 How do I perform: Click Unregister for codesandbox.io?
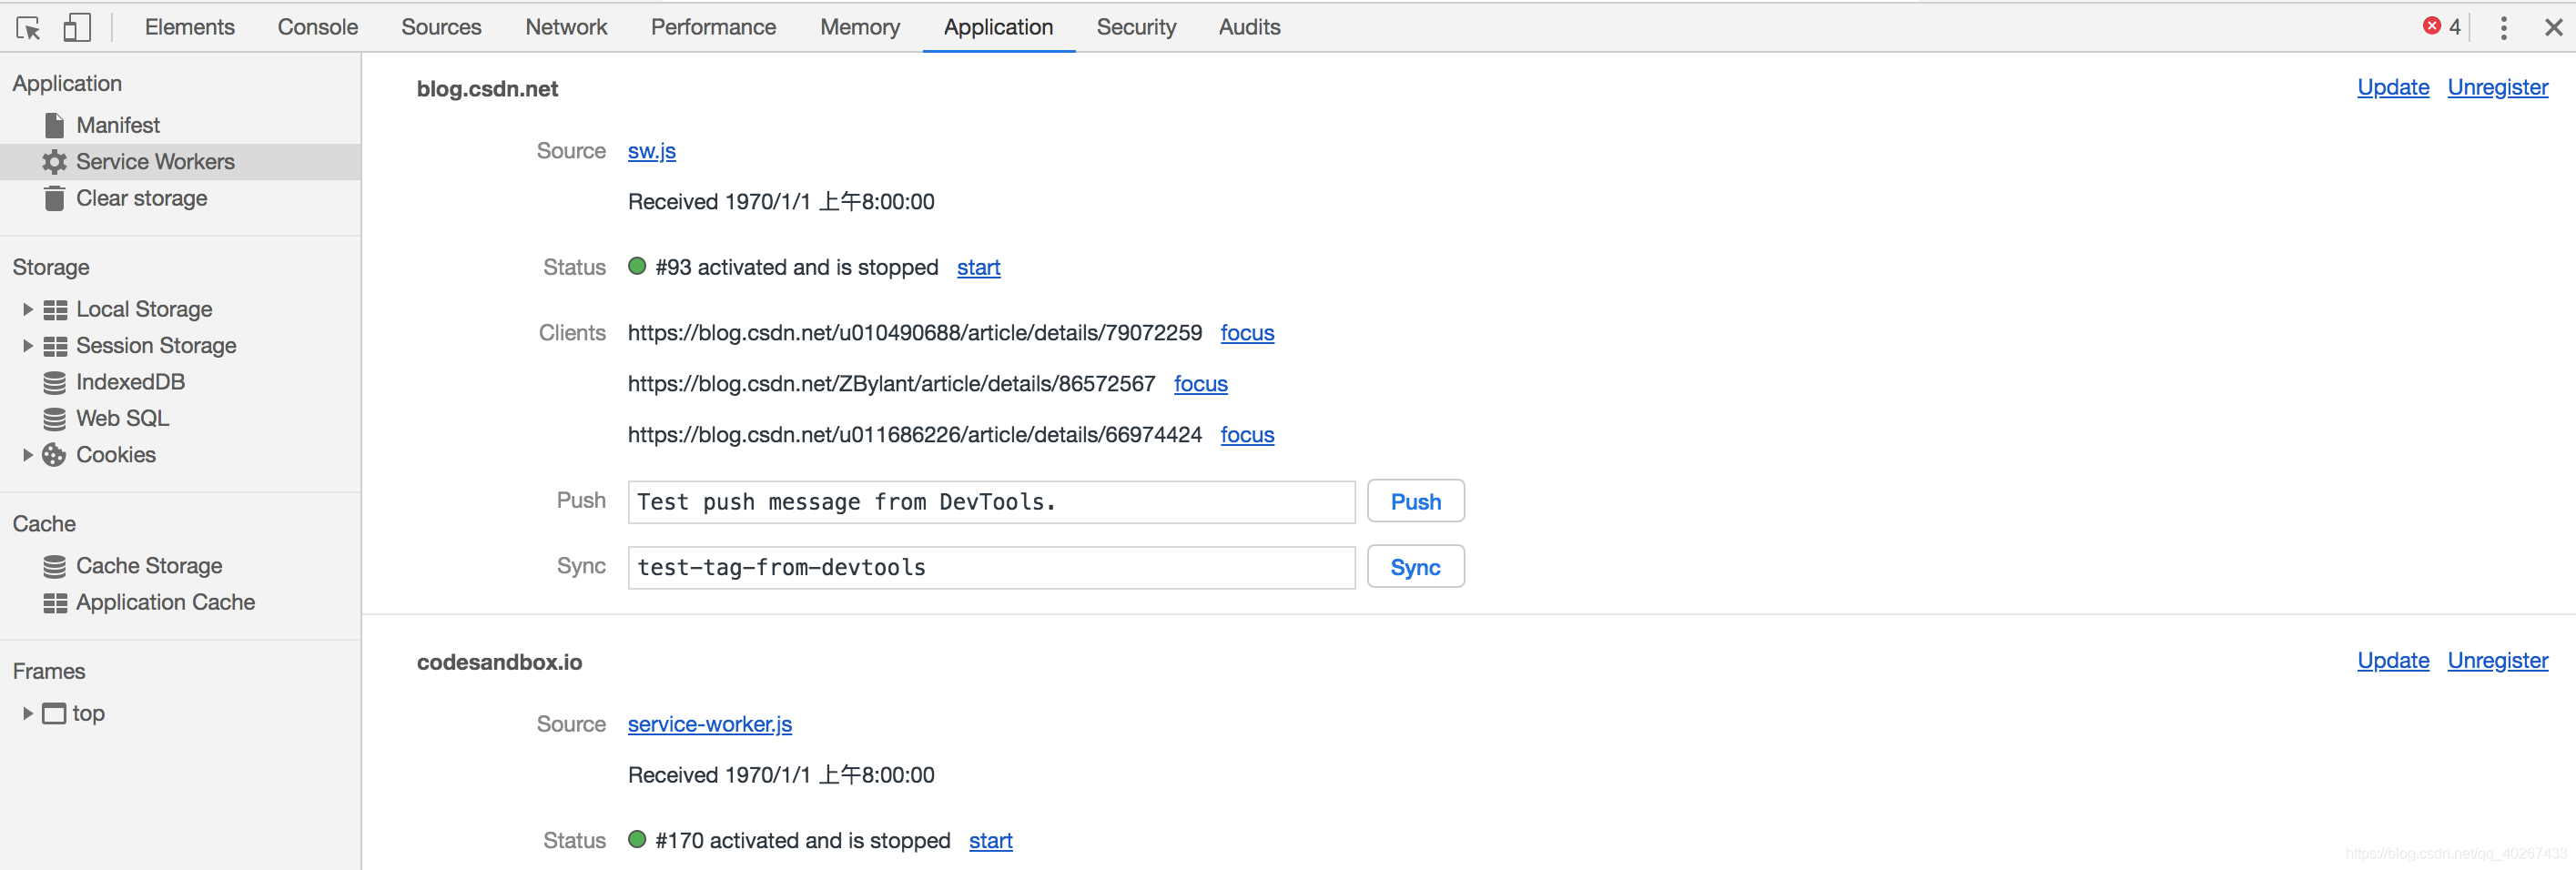coord(2498,661)
